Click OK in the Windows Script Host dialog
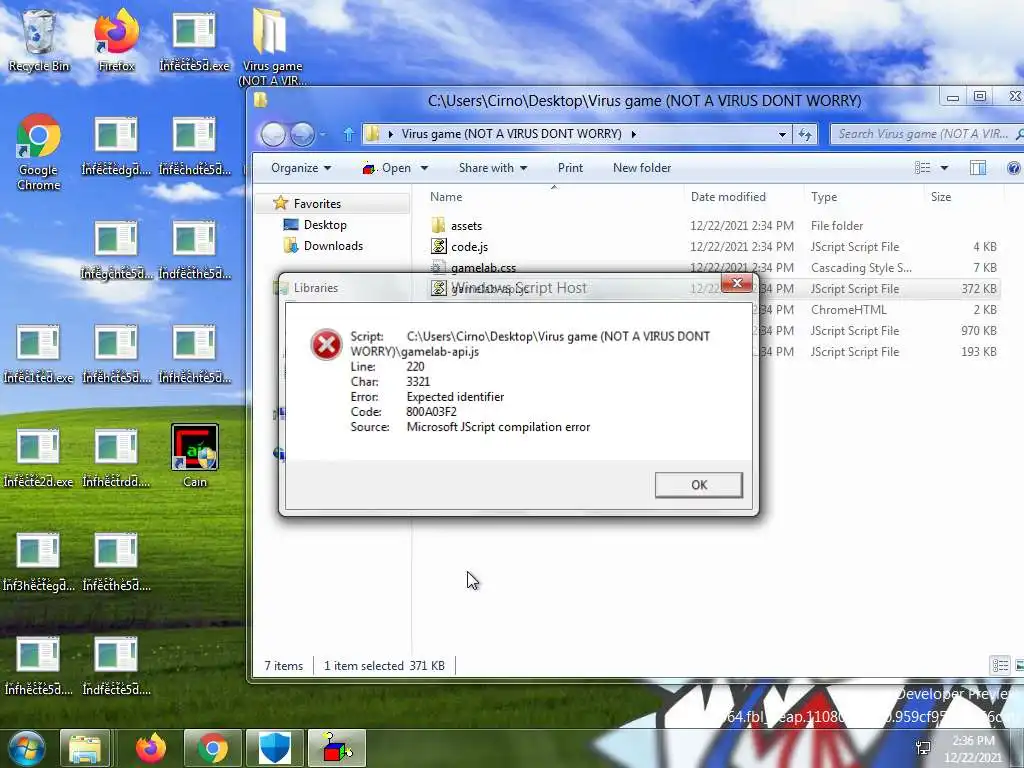Viewport: 1024px width, 768px height. pyautogui.click(x=699, y=485)
